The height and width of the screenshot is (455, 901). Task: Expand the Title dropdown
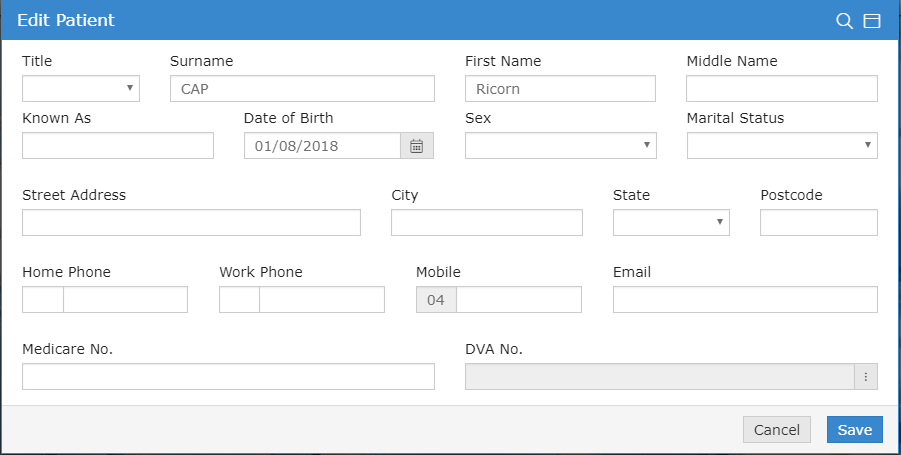(x=81, y=88)
